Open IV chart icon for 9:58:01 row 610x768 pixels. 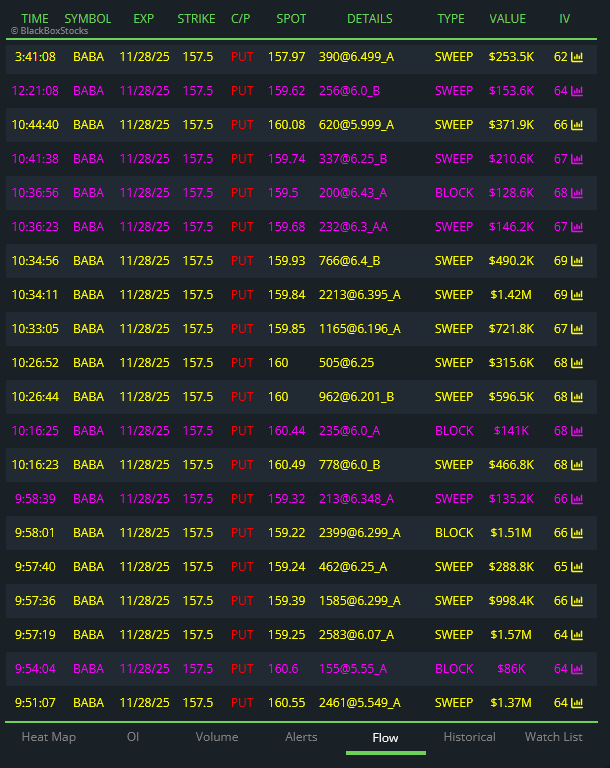[x=577, y=533]
